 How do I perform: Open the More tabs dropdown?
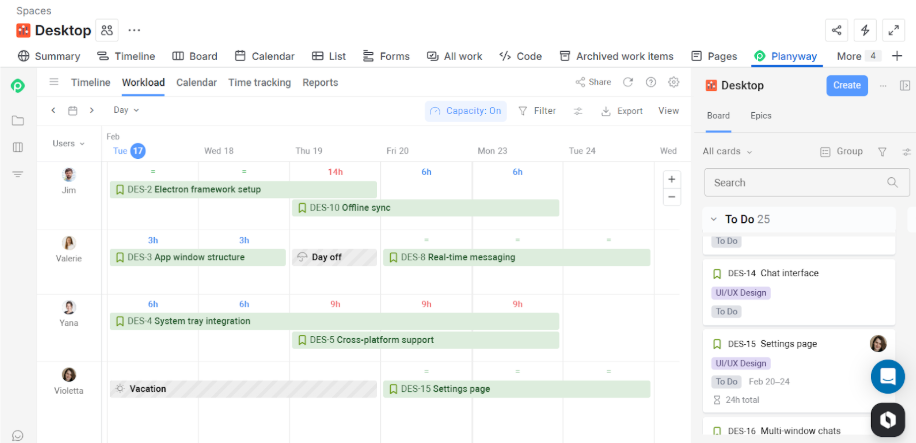click(859, 56)
